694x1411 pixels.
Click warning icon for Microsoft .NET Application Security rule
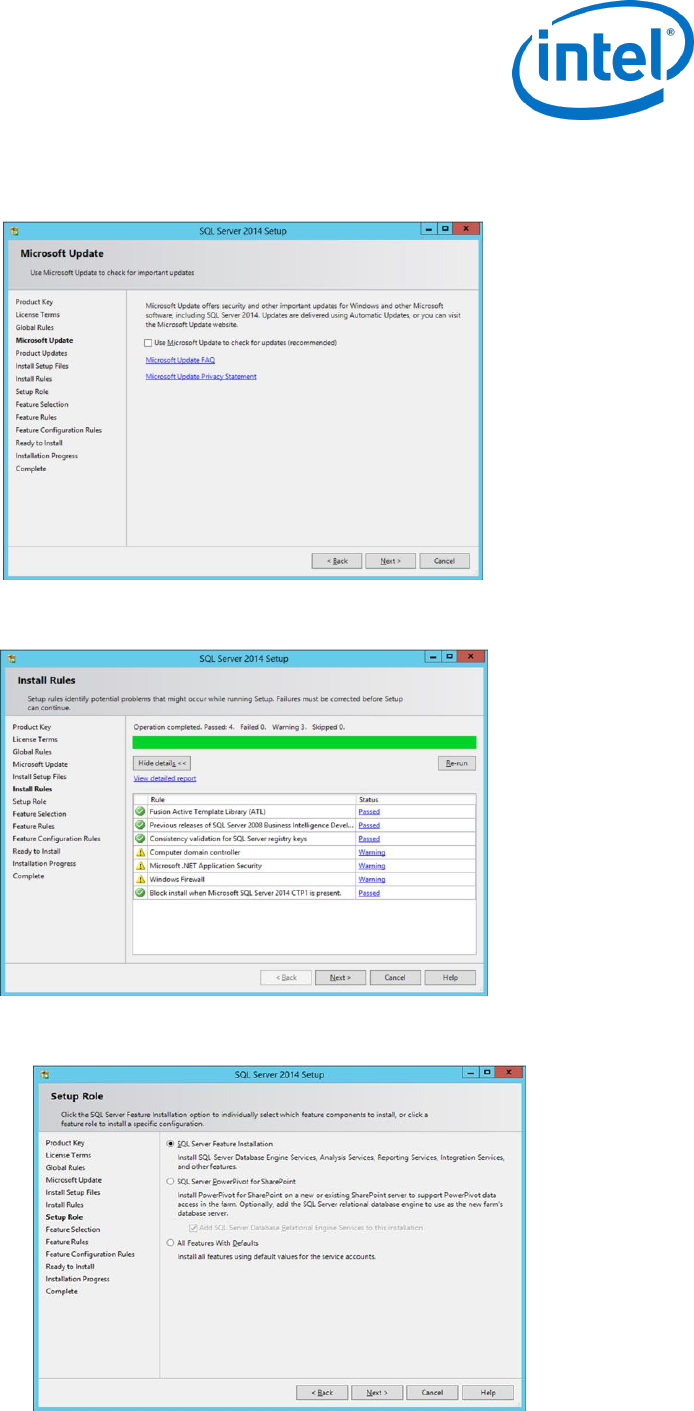click(x=140, y=865)
